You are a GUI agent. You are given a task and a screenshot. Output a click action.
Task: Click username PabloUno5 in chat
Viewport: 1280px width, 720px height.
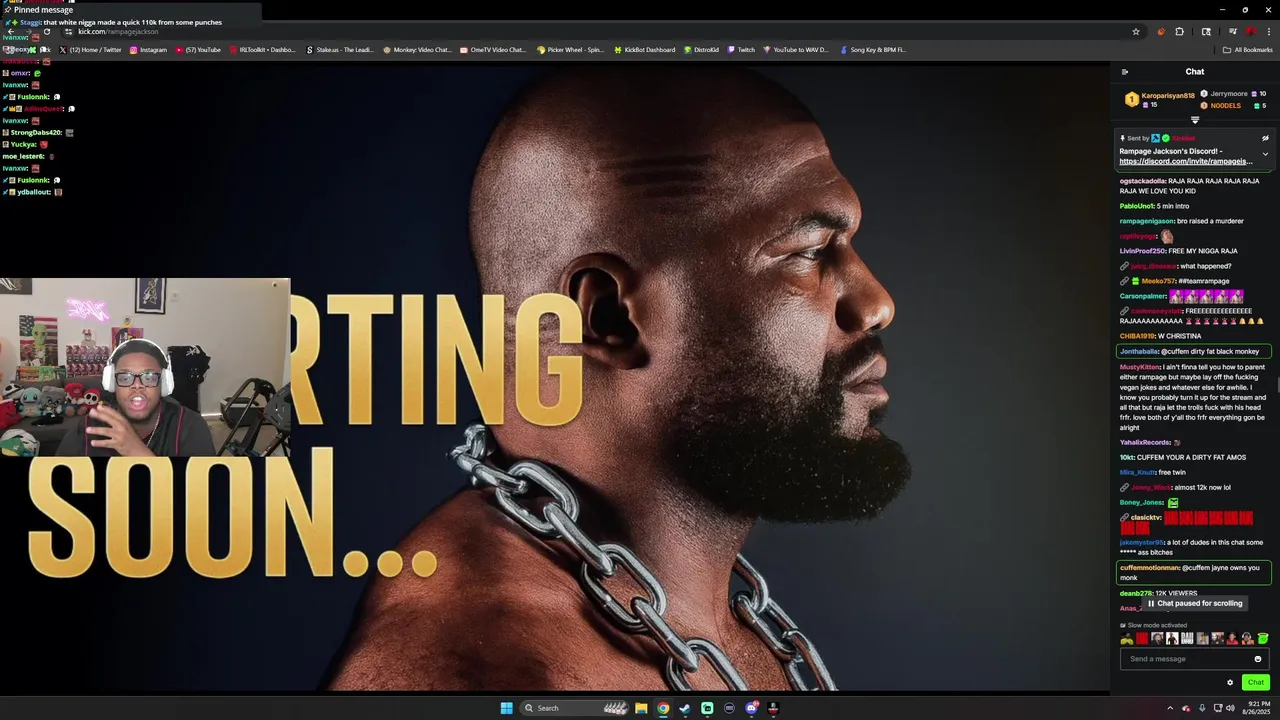pyautogui.click(x=1138, y=206)
